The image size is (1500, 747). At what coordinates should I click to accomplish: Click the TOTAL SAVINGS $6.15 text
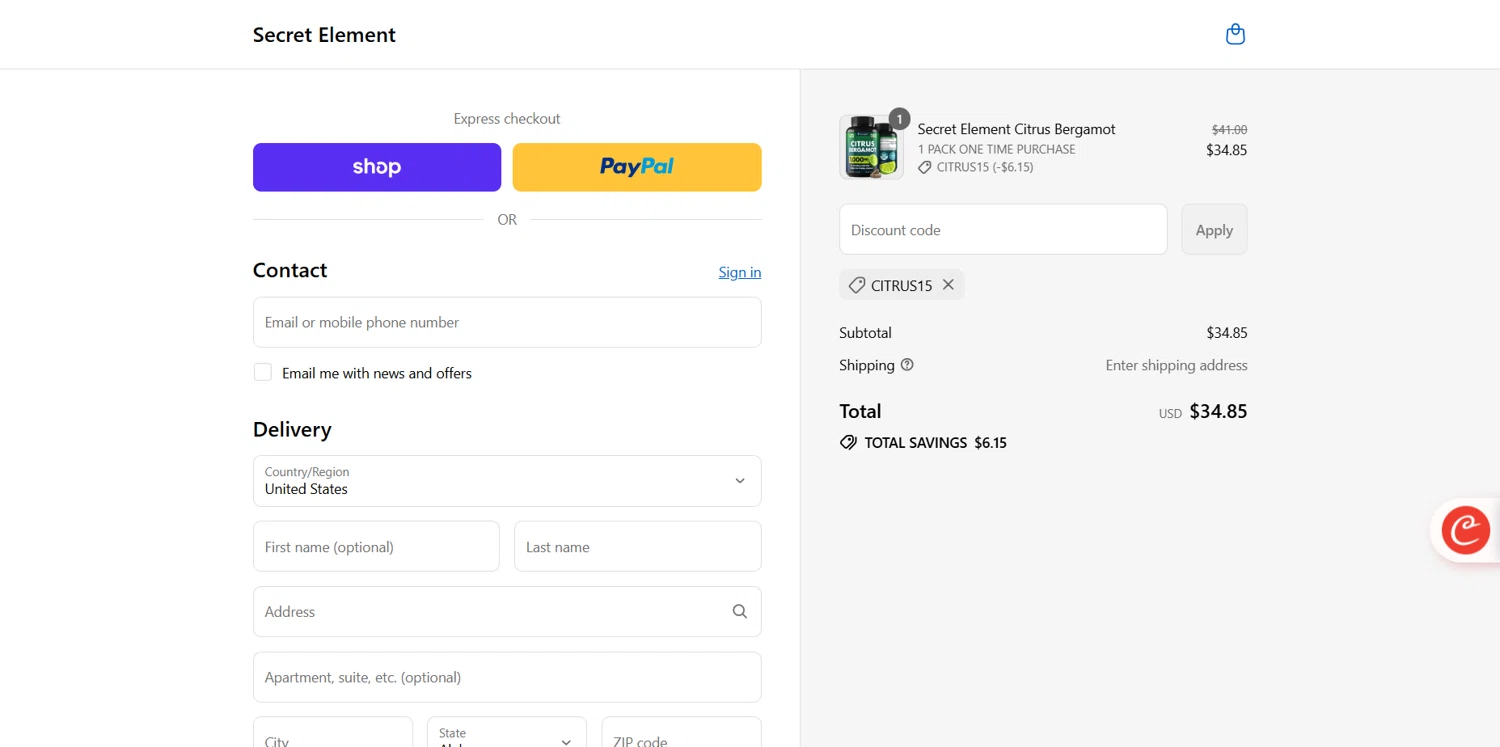pos(935,442)
